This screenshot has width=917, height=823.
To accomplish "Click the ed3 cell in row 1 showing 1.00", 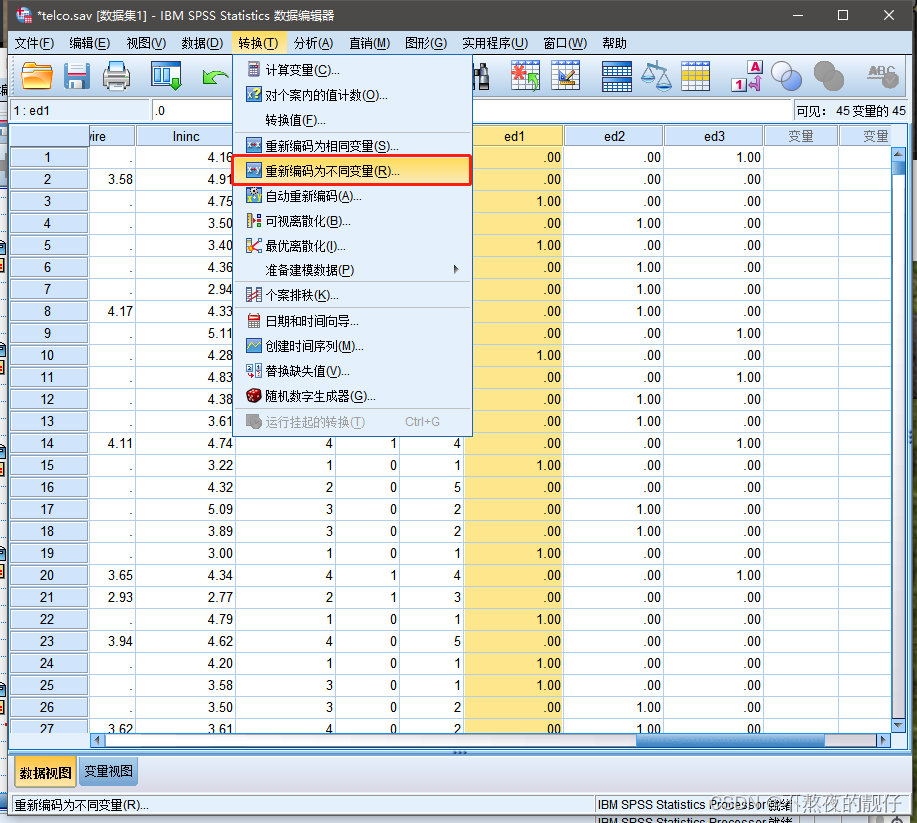I will (x=714, y=157).
